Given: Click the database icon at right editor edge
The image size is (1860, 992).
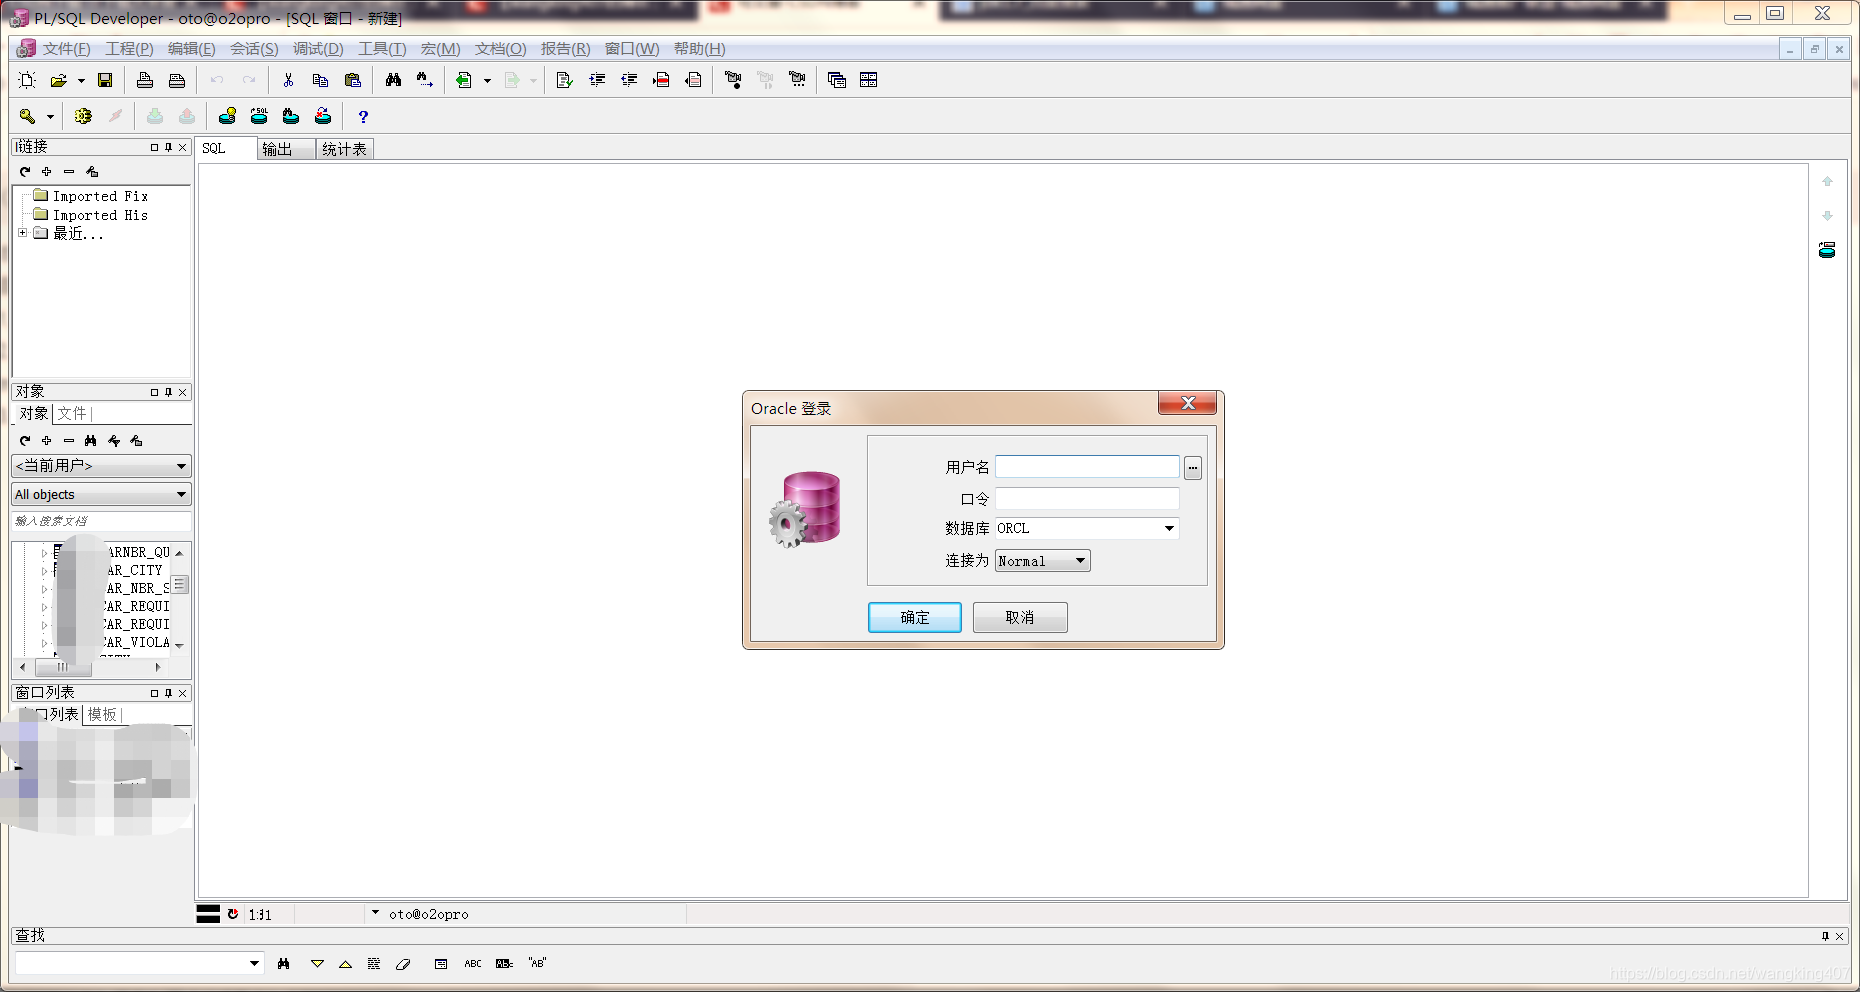Looking at the screenshot, I should click(x=1827, y=250).
